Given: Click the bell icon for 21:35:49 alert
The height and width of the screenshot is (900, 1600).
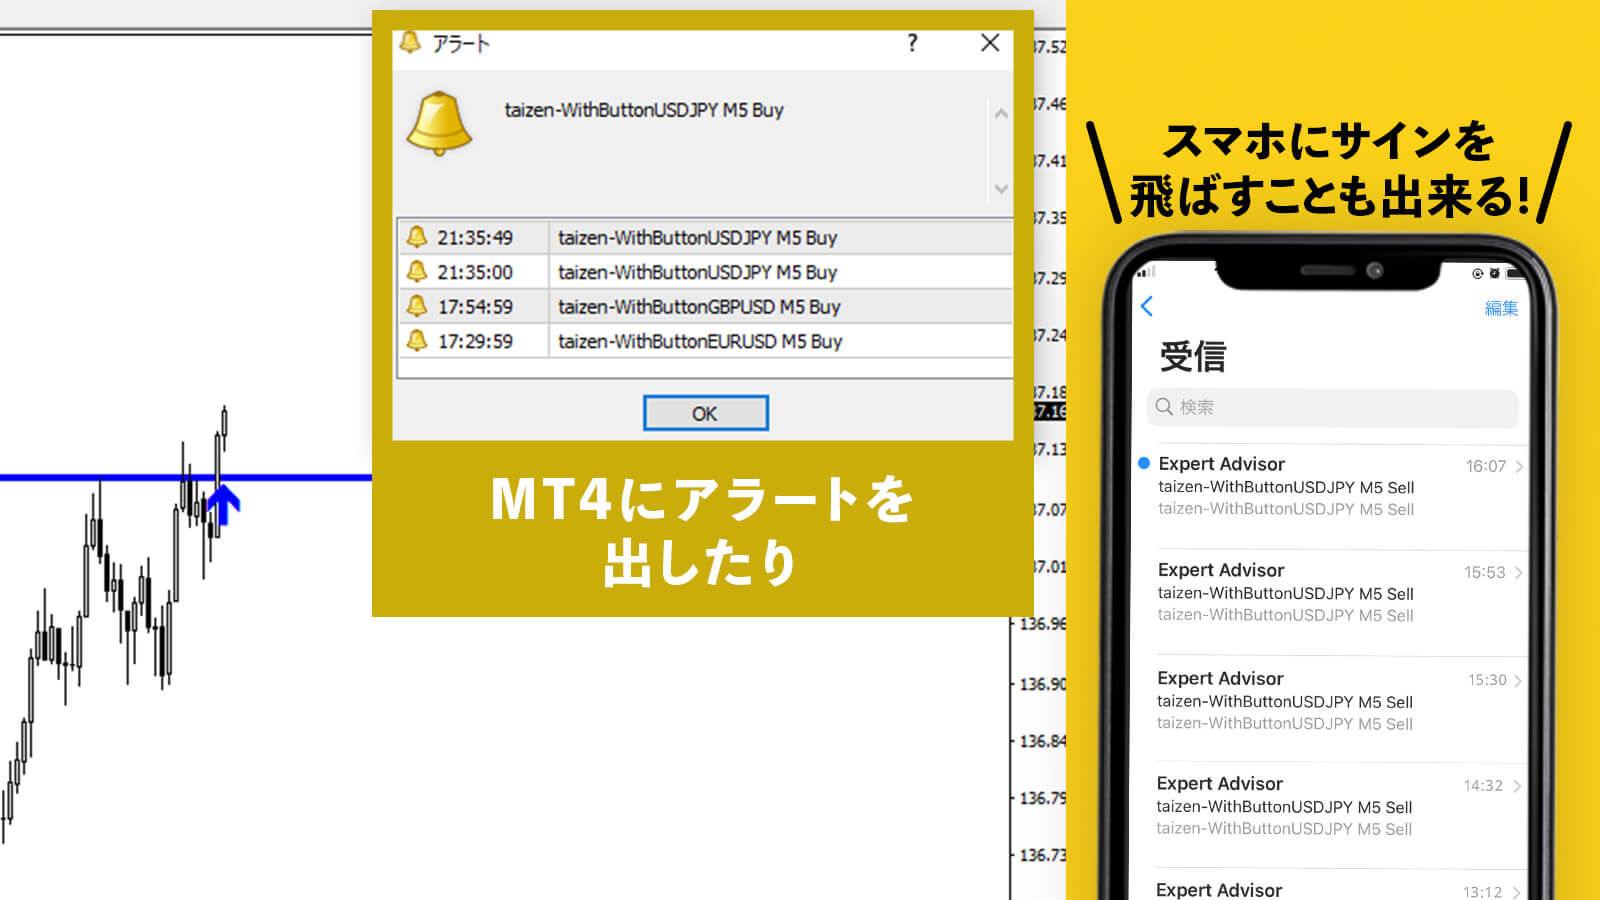Looking at the screenshot, I should [417, 237].
